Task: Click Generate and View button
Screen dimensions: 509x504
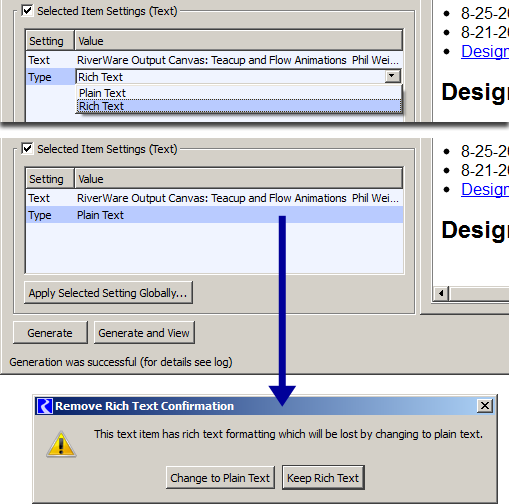Action: [144, 333]
